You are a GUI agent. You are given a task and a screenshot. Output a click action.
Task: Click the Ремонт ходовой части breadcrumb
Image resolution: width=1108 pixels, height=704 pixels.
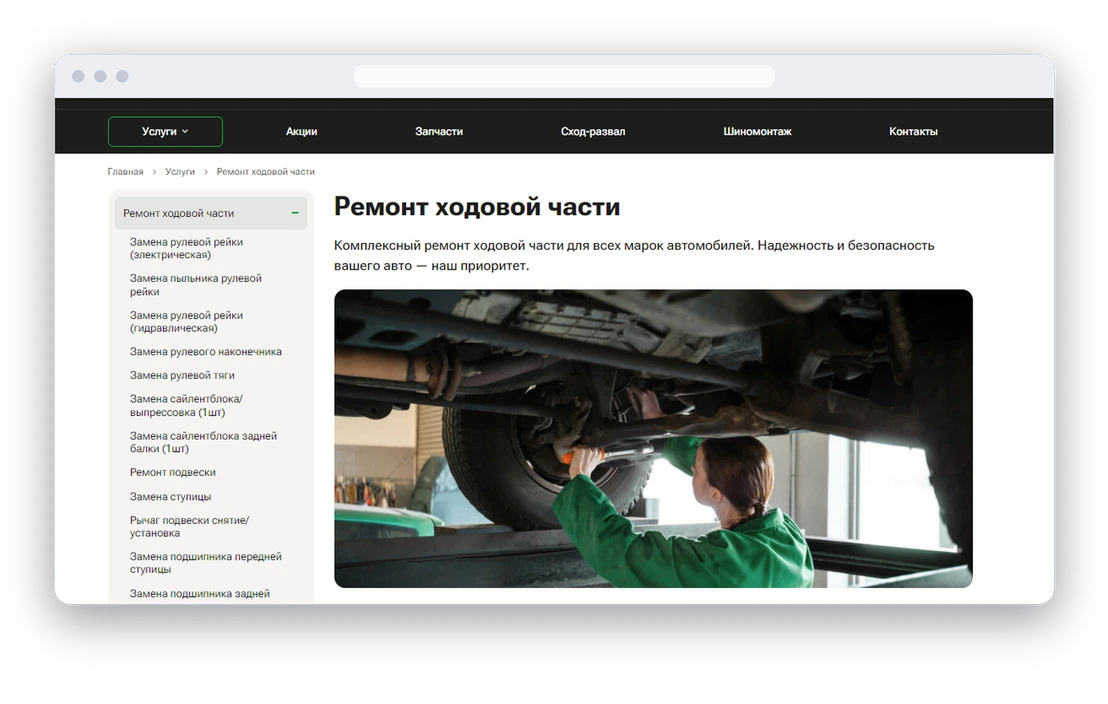pyautogui.click(x=266, y=172)
